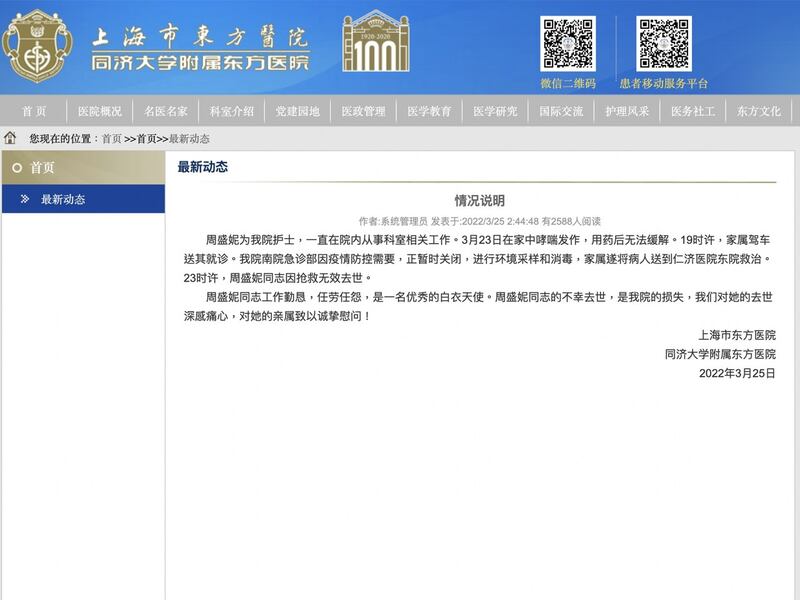The image size is (800, 600).
Task: Open 国际交流 in navigation bar
Action: click(561, 111)
